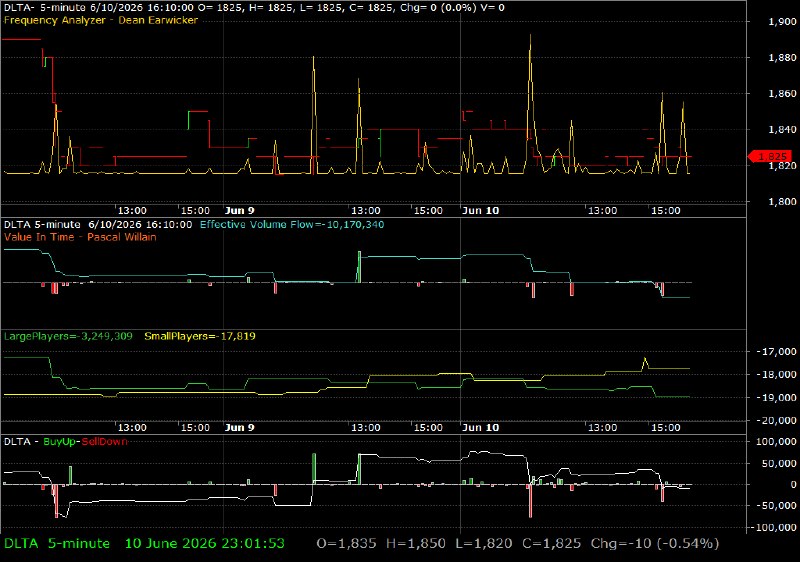Click the -18,000 axis label

click(x=776, y=374)
